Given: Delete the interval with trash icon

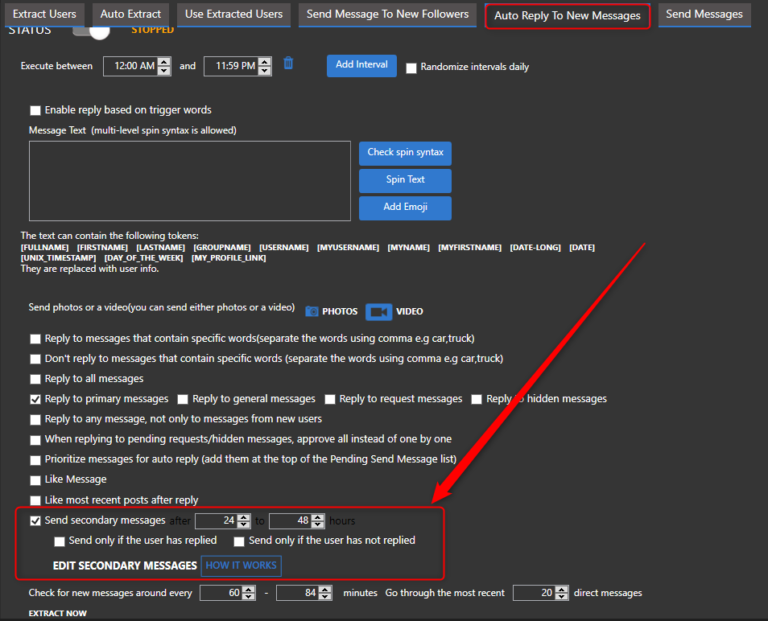Looking at the screenshot, I should coord(288,63).
